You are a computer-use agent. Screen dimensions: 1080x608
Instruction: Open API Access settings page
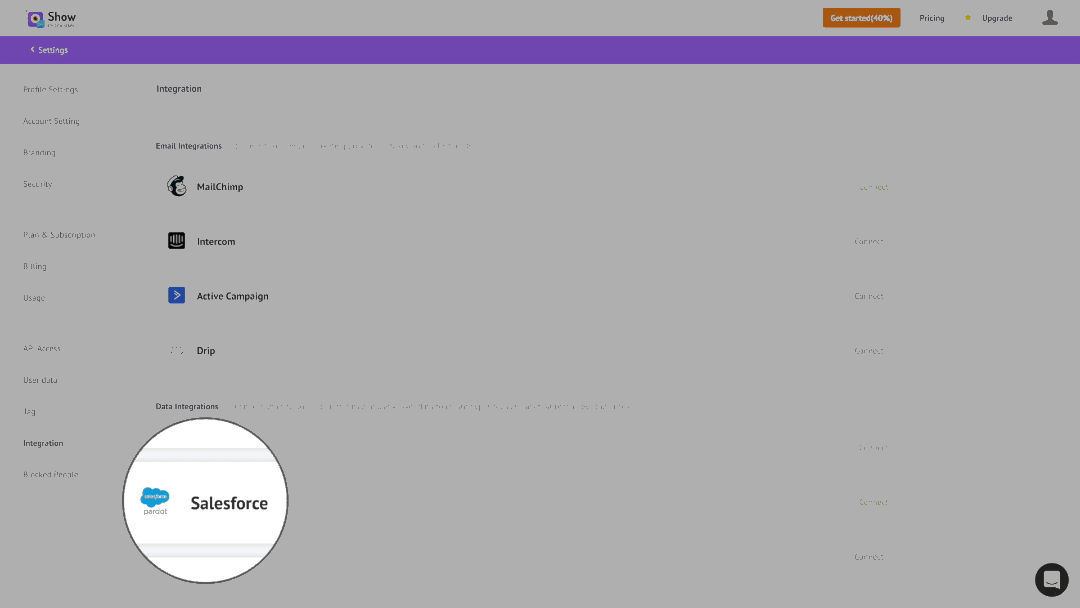click(42, 348)
